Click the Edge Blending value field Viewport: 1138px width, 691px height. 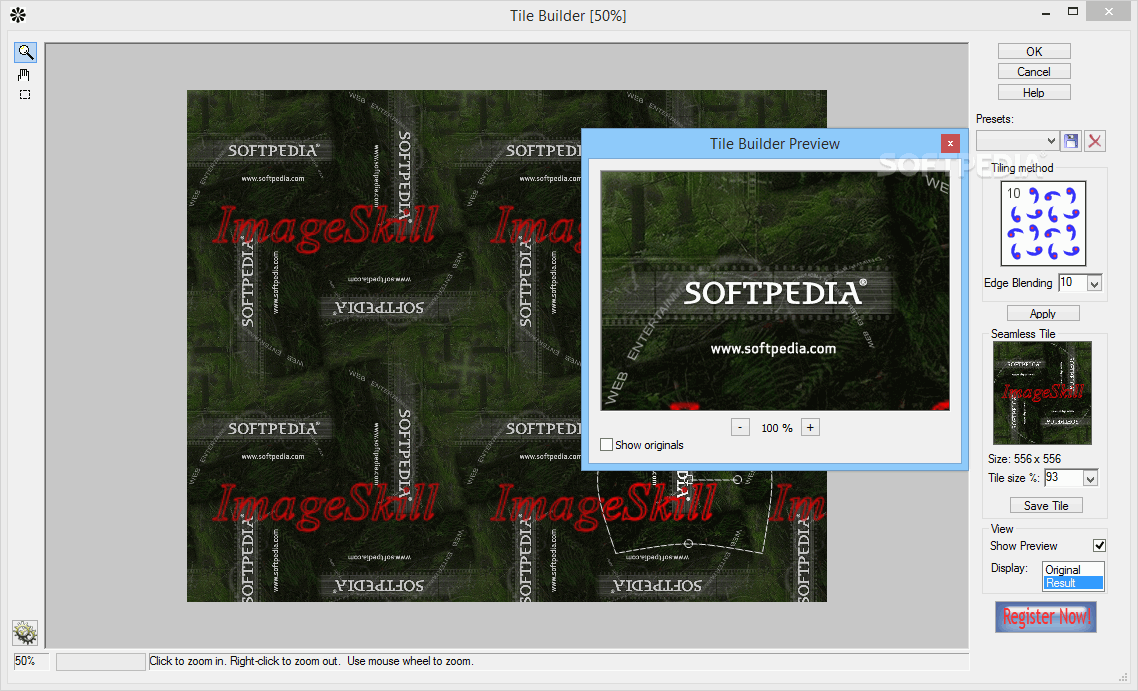click(x=1073, y=283)
